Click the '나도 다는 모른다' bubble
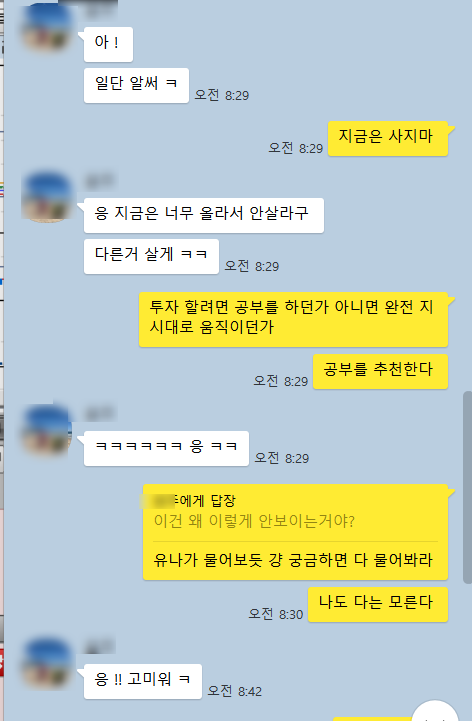 pyautogui.click(x=378, y=604)
